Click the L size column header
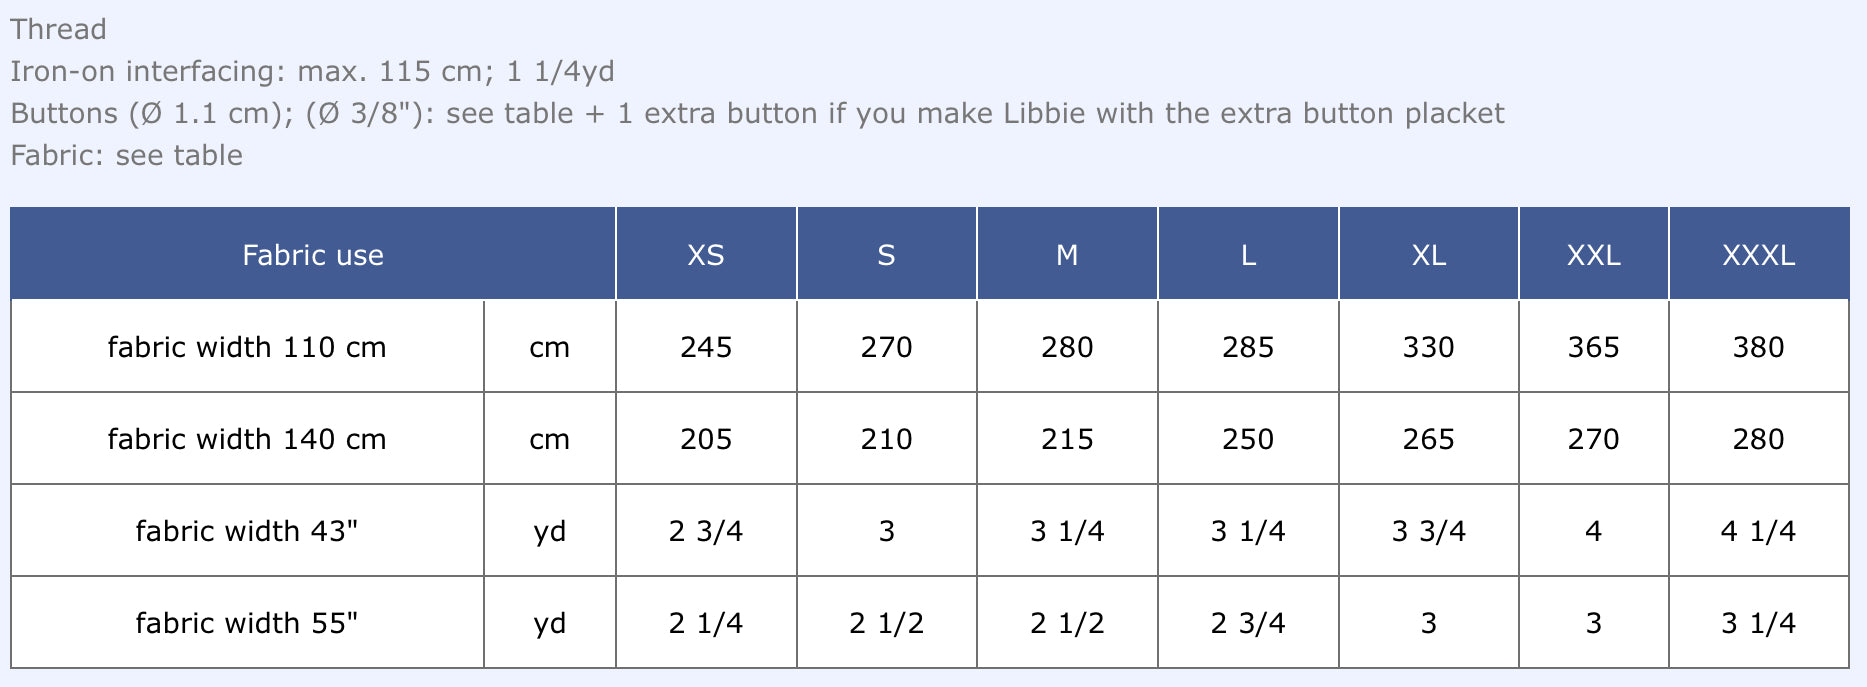Screen dimensions: 1867x687 click(x=1248, y=255)
